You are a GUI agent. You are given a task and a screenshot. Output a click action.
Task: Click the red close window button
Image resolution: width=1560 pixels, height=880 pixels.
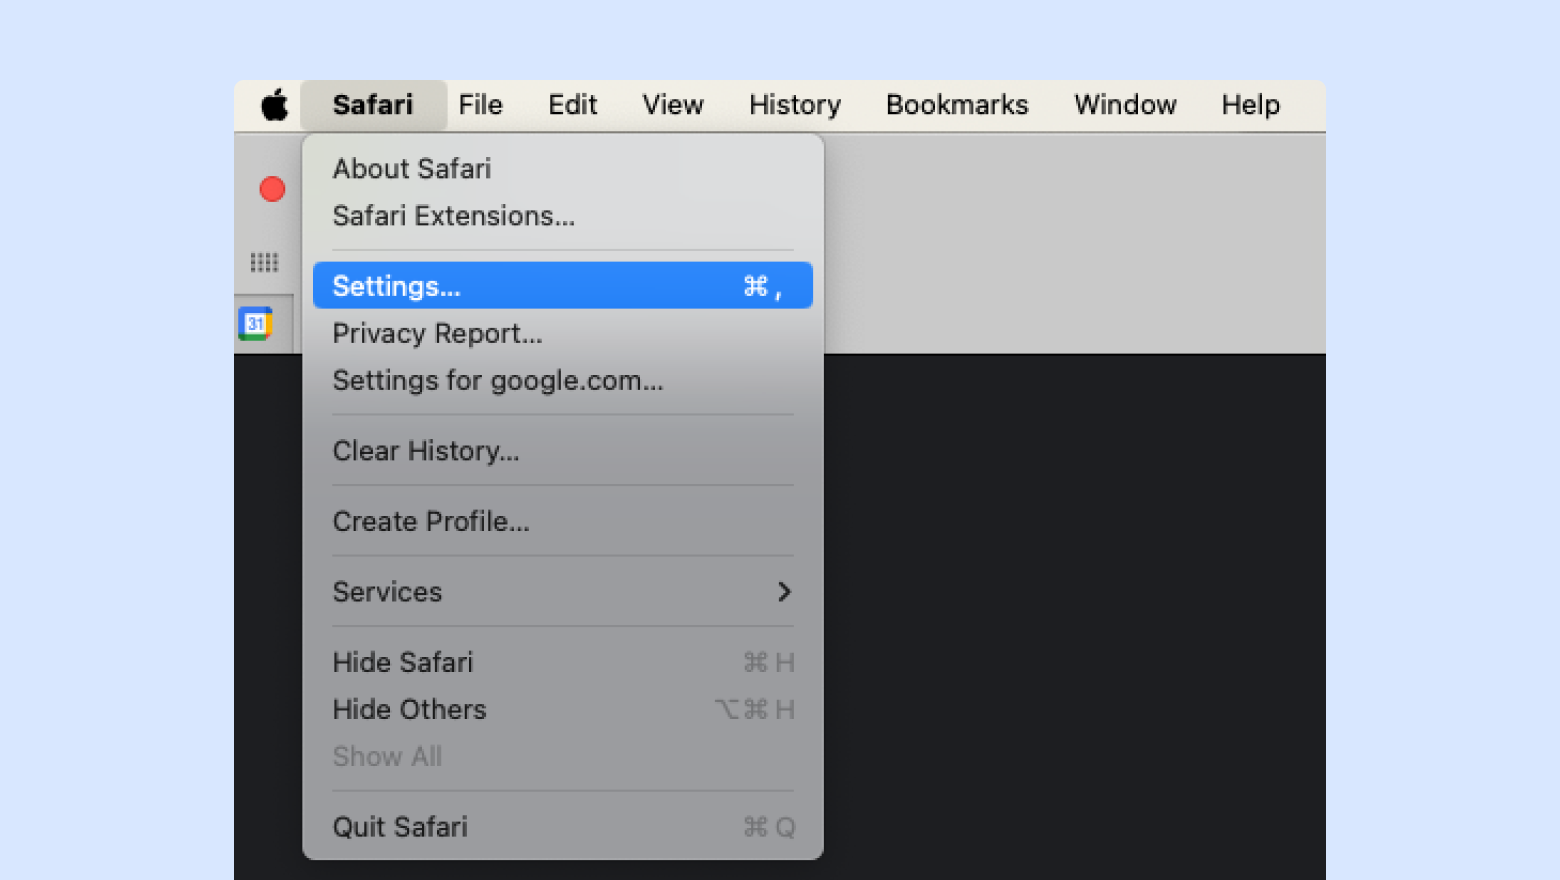(272, 189)
